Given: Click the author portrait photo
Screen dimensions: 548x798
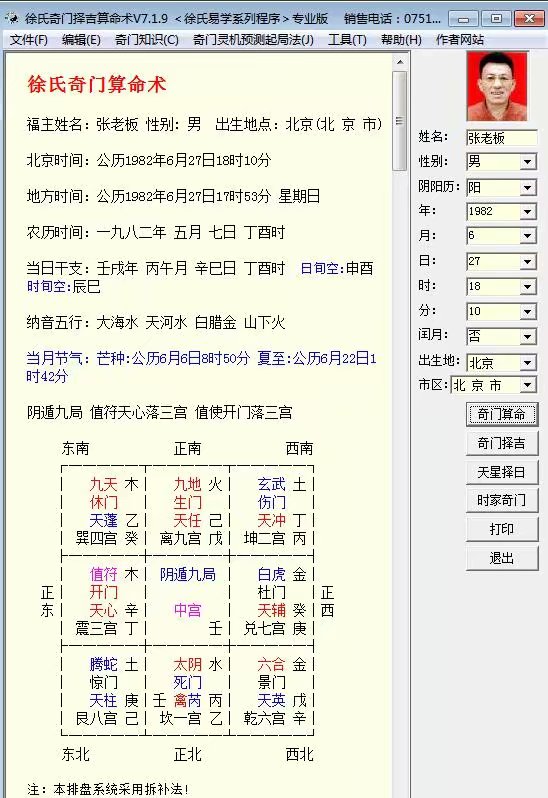Looking at the screenshot, I should pos(497,86).
